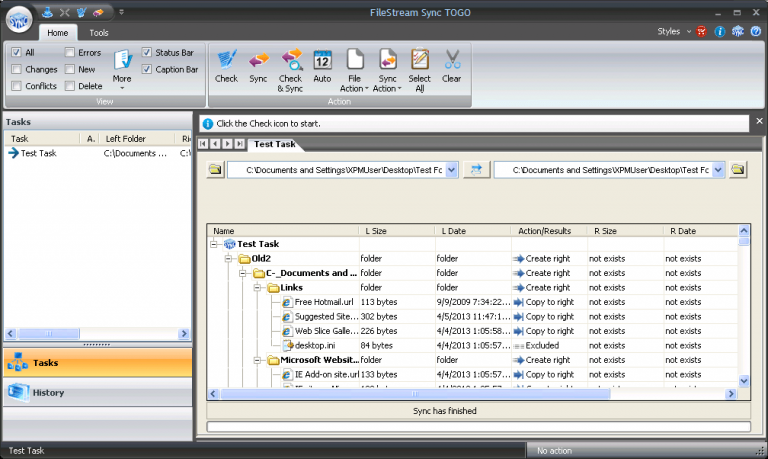This screenshot has height=459, width=768.
Task: Enable the Delete checkbox
Action: 70,86
